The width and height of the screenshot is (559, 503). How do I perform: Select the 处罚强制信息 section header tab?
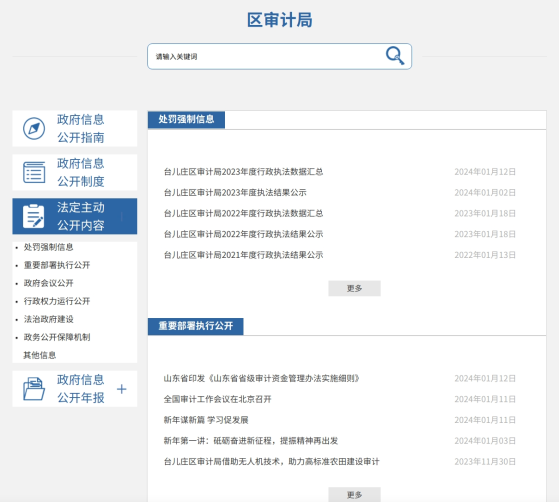[186, 119]
